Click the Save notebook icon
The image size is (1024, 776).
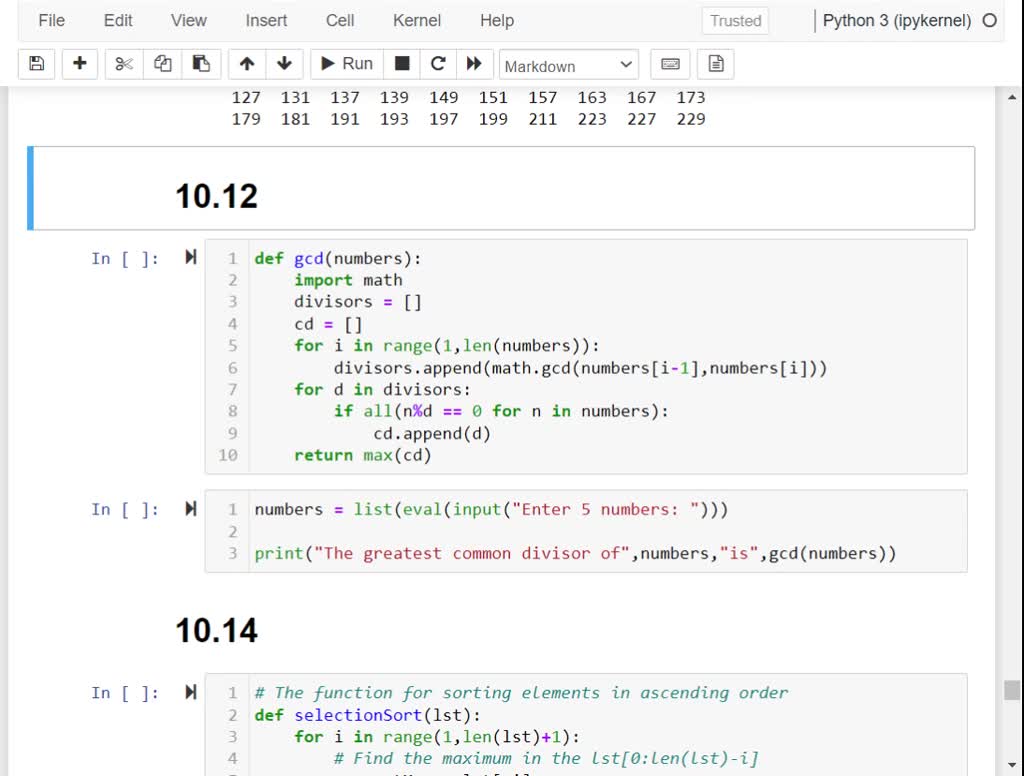tap(36, 63)
